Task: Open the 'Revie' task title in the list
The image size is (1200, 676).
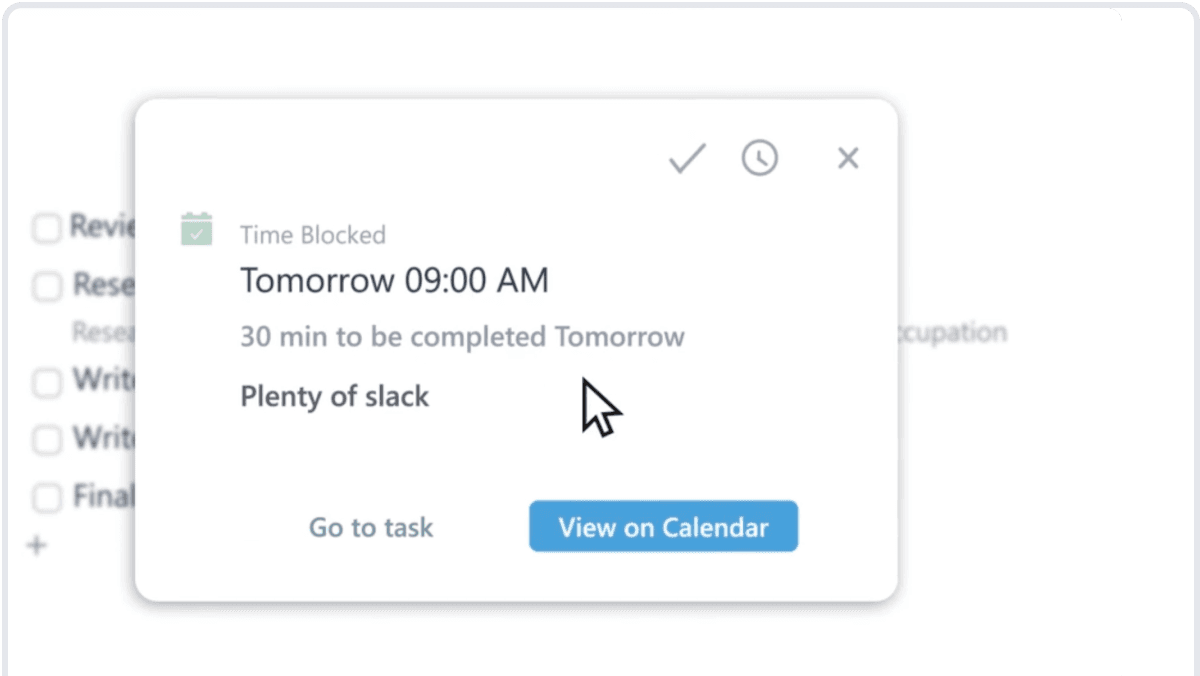Action: 102,227
